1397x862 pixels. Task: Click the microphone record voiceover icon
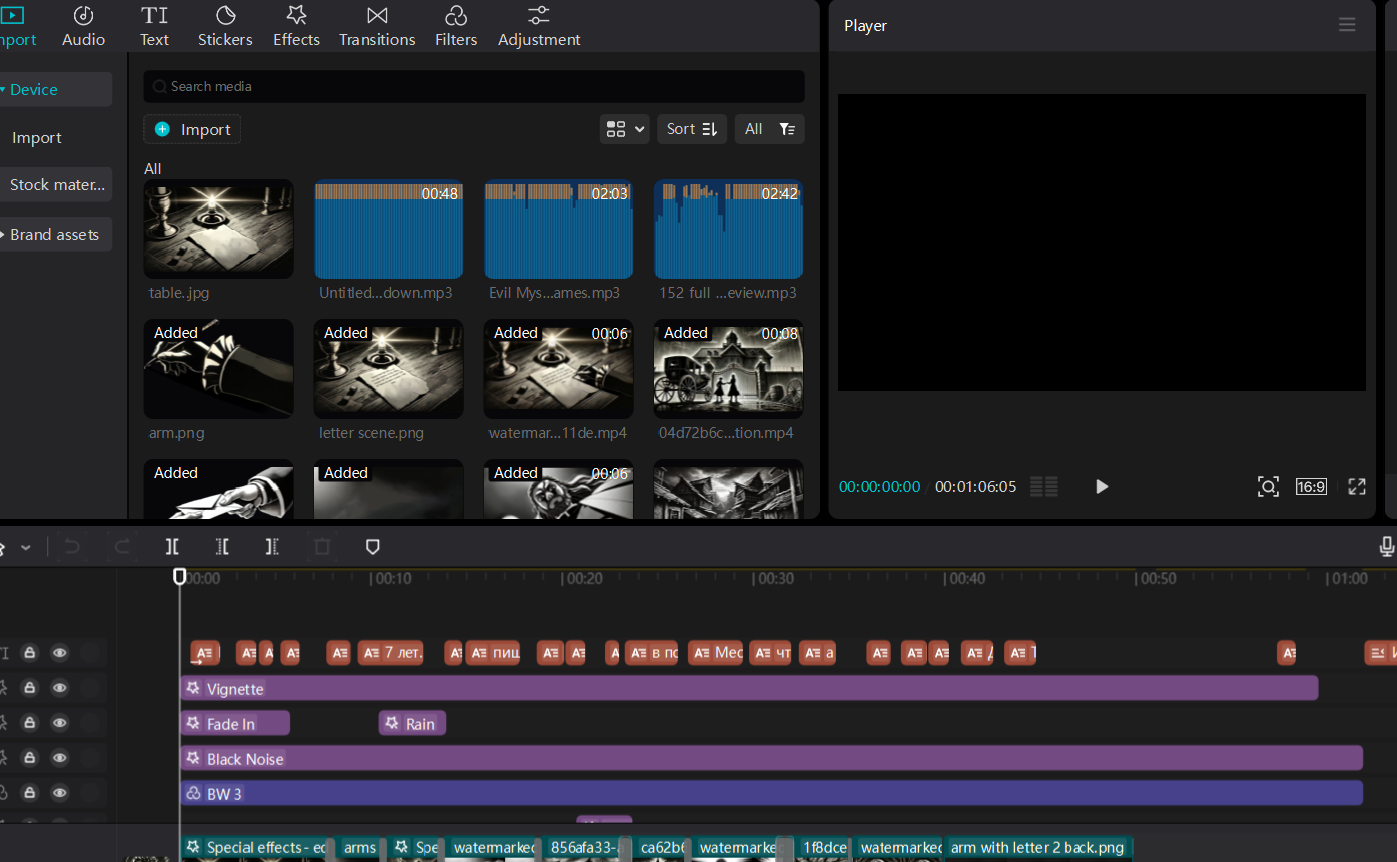click(1386, 547)
